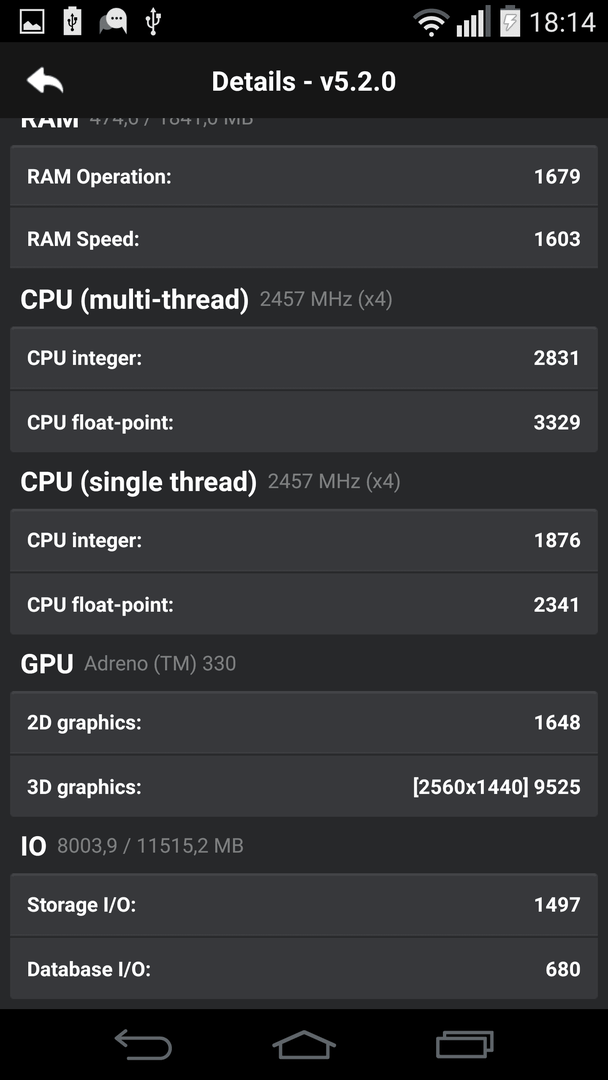Tap the chat bubble notification icon

(x=113, y=21)
